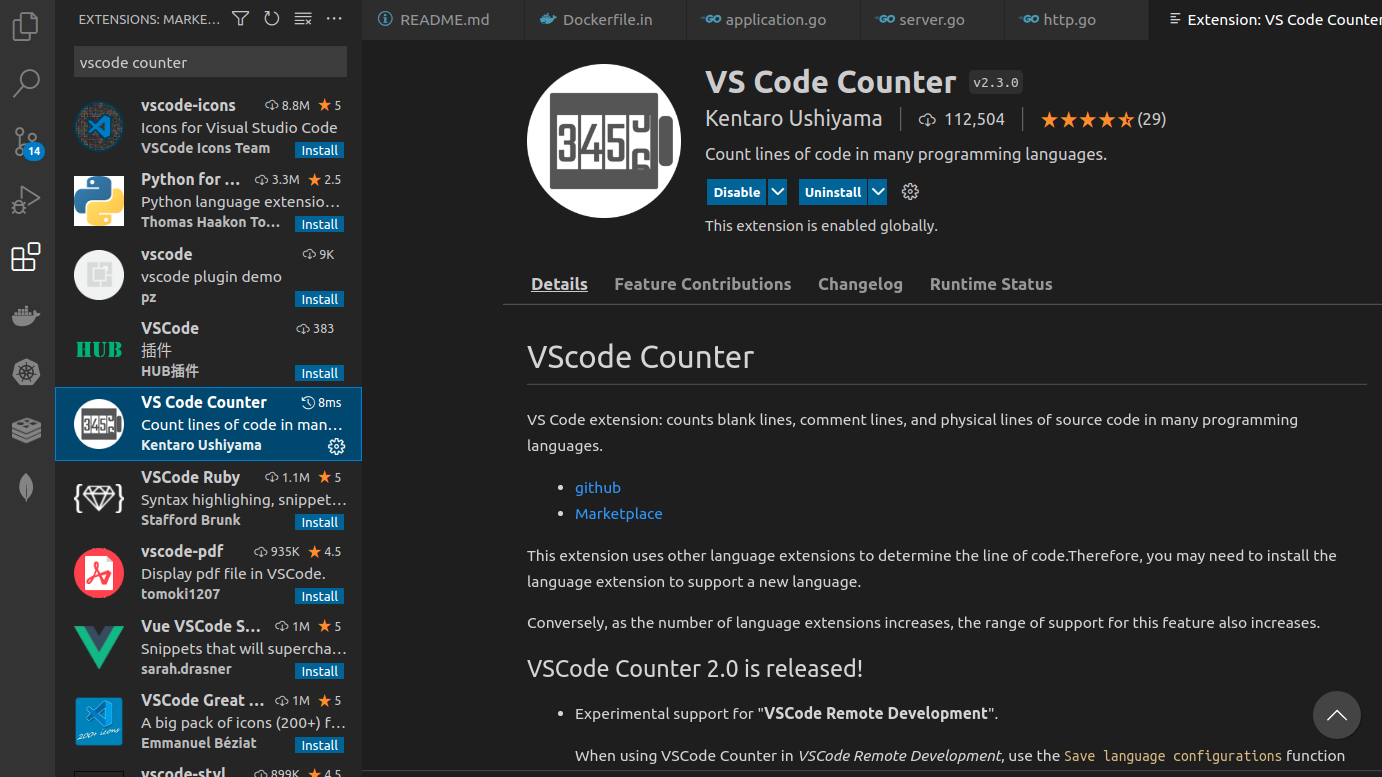The width and height of the screenshot is (1382, 777).
Task: Switch to the server.go editor tab
Action: click(x=931, y=18)
